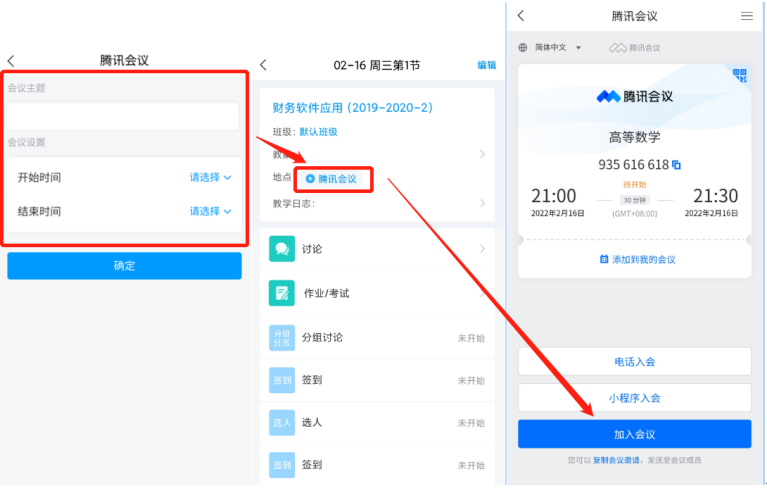Click the 讨论 chat bubble icon

tap(282, 249)
